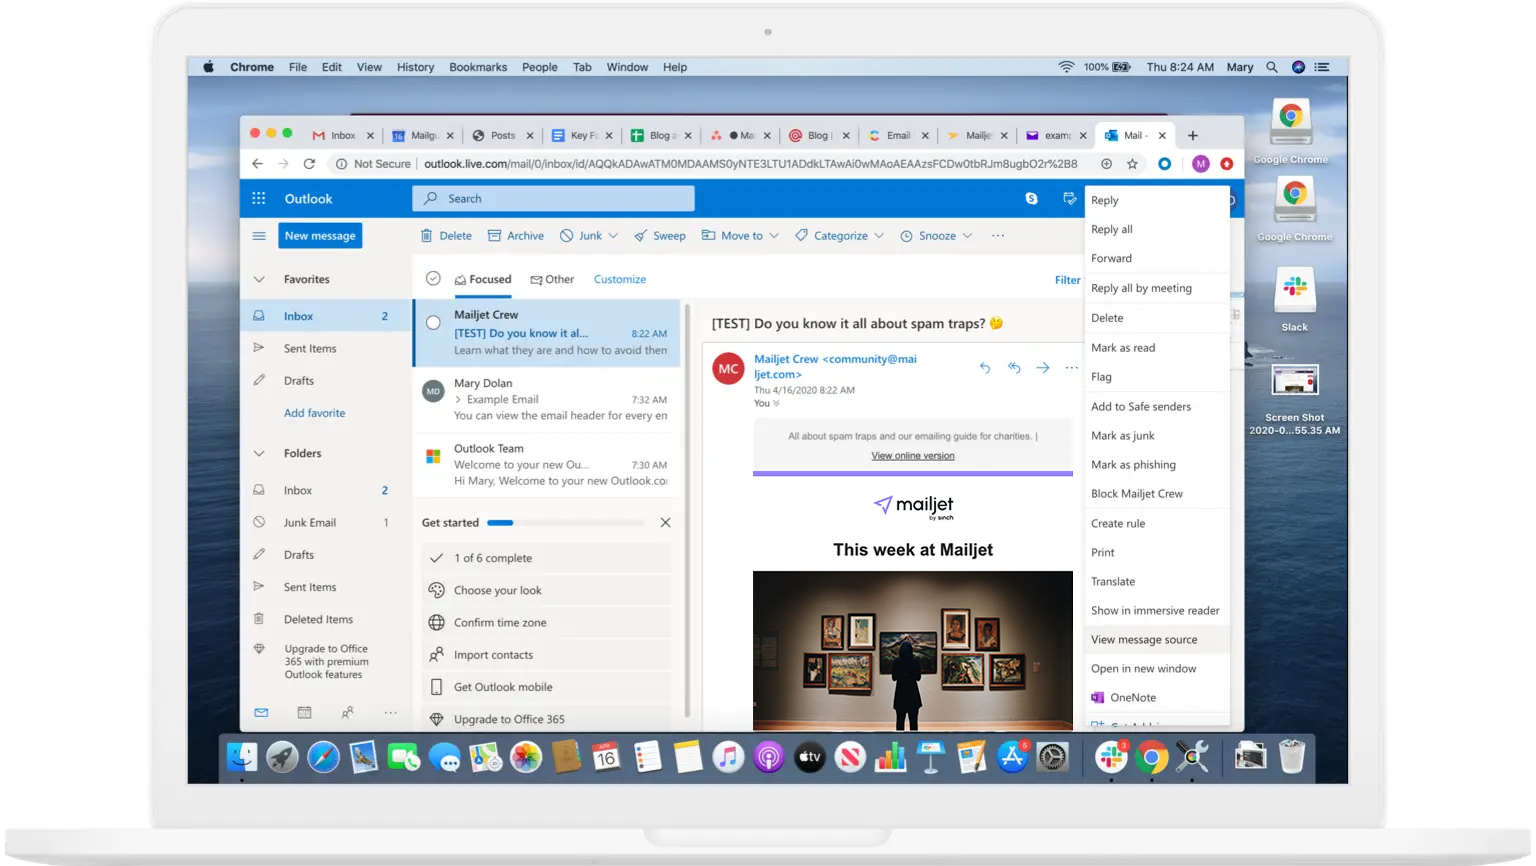This screenshot has width=1536, height=866.
Task: Click the Outlook search field
Action: 553,198
